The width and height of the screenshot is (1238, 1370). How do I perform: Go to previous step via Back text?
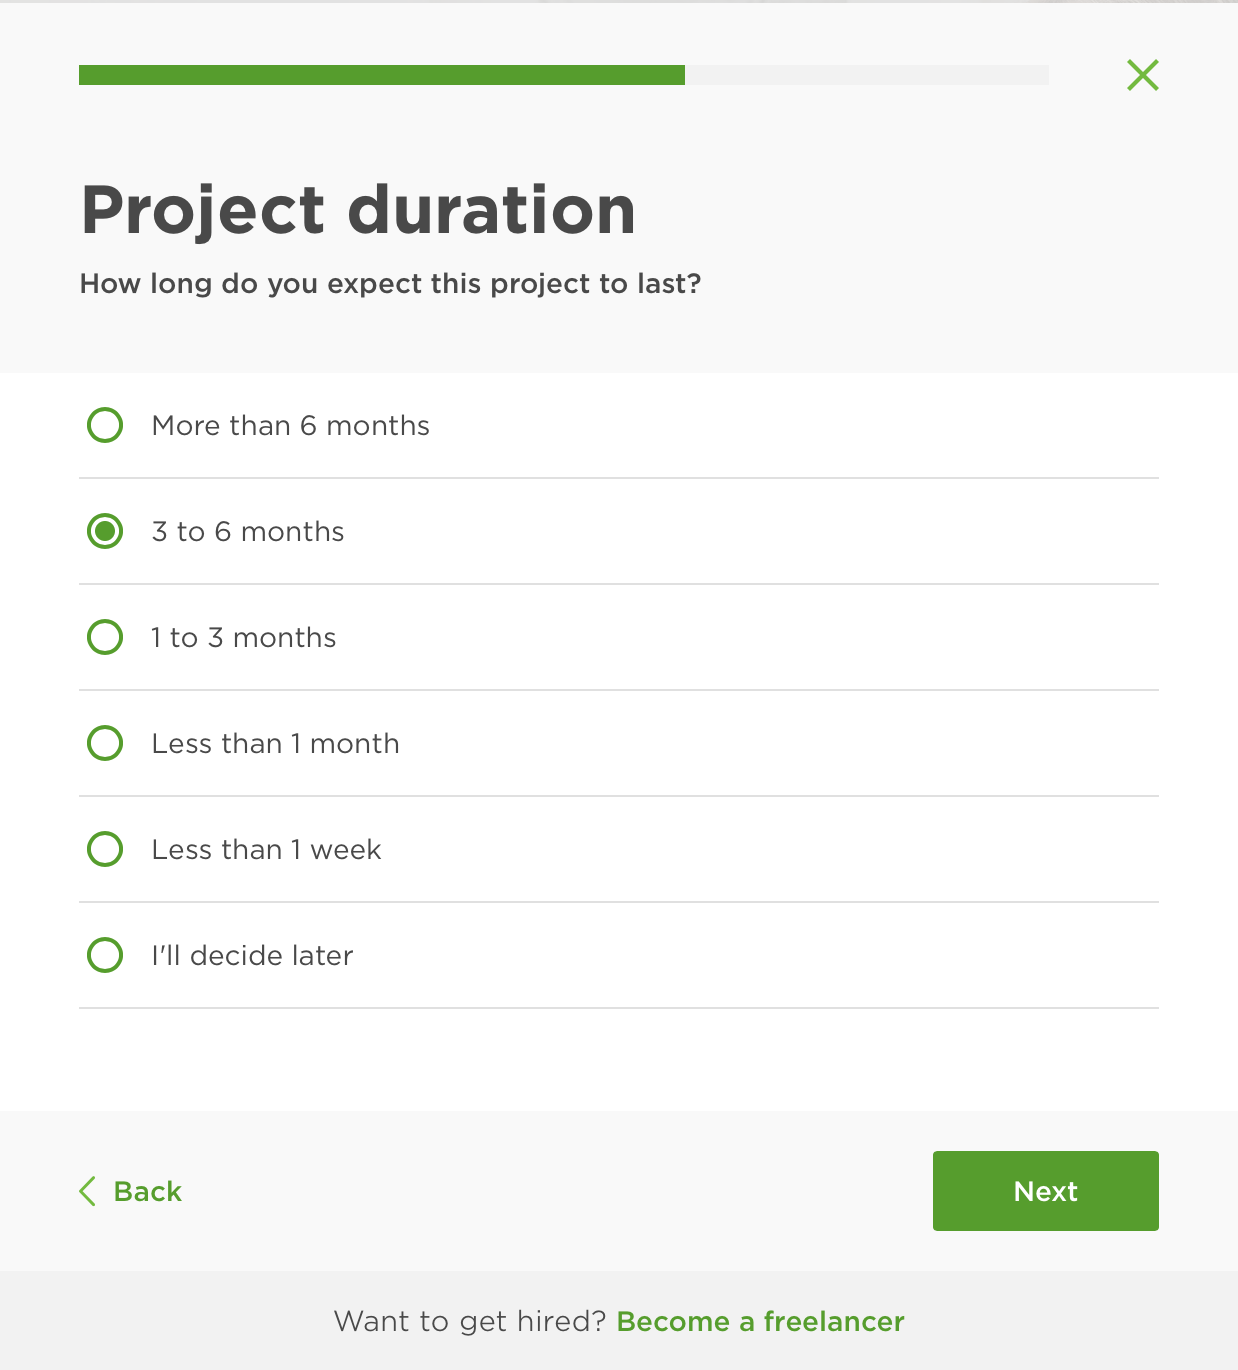148,1191
